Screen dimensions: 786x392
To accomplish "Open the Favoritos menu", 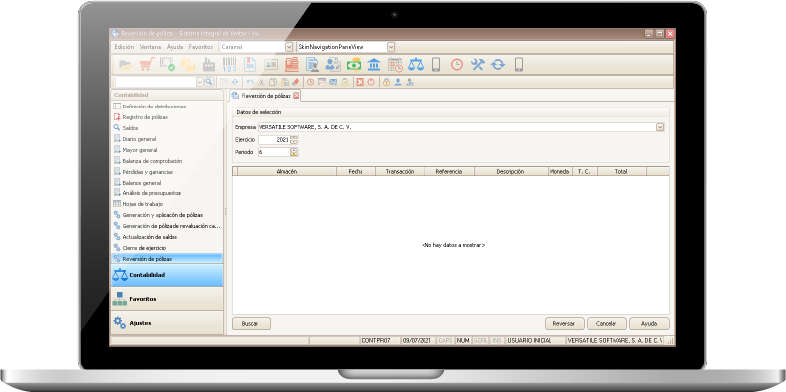I will click(201, 47).
